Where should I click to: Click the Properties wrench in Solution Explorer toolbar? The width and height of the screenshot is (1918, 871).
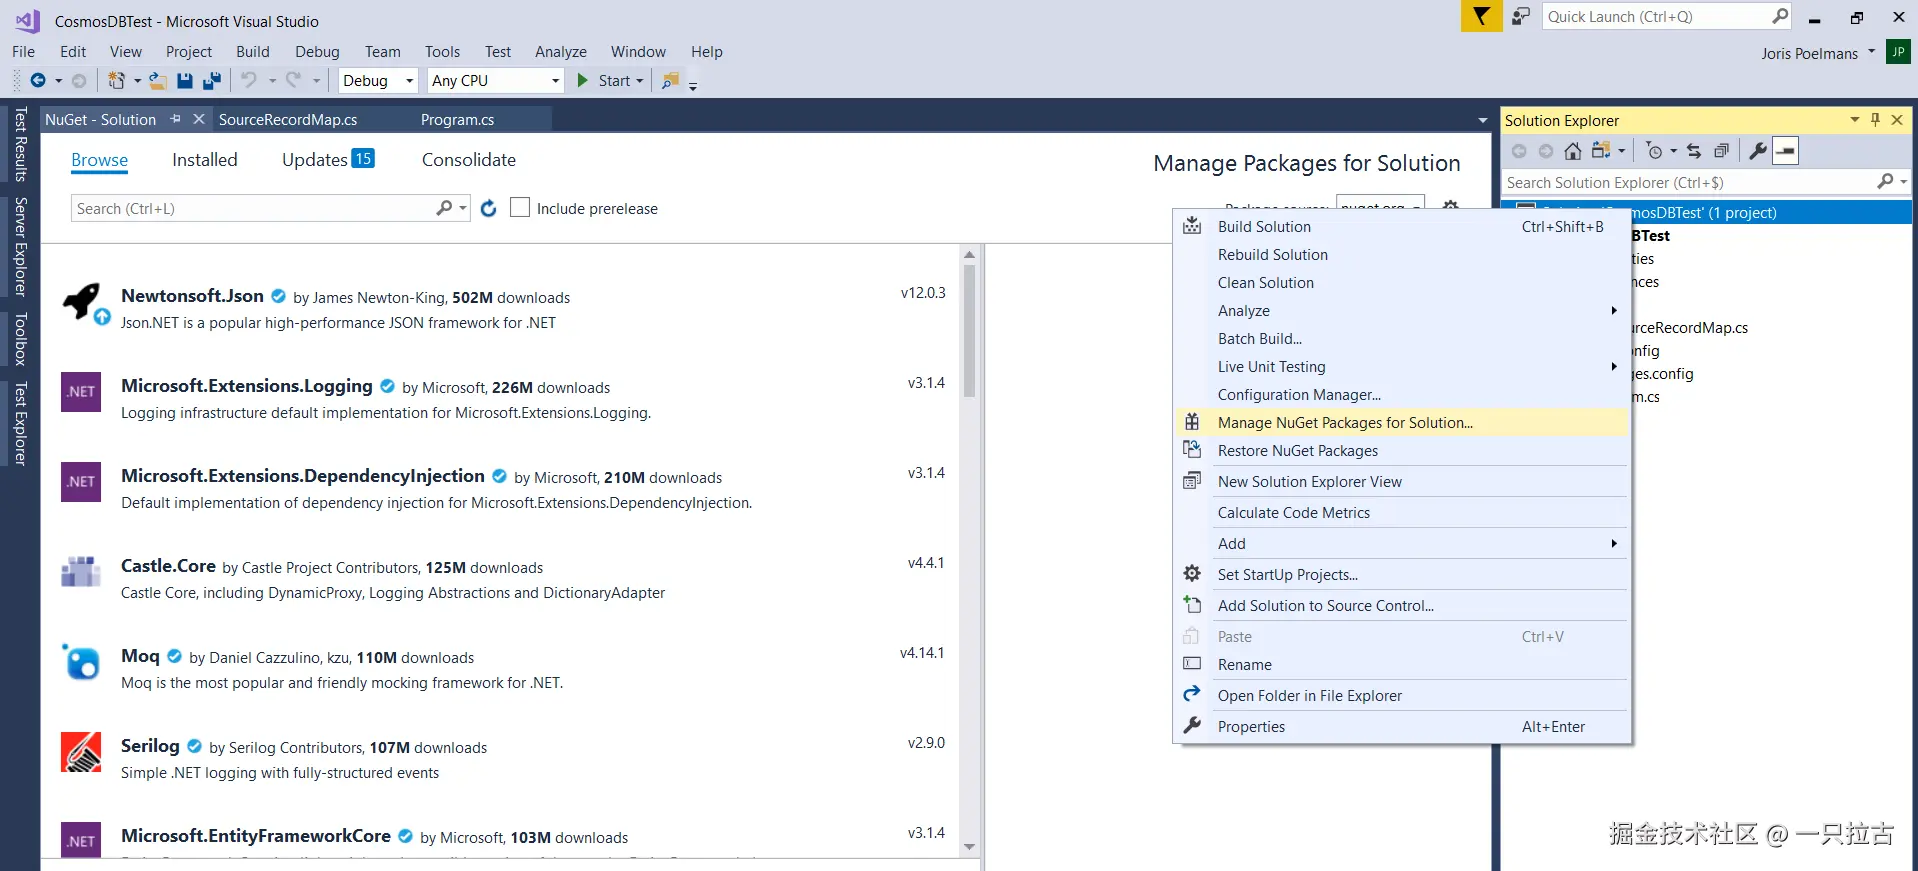pos(1757,151)
